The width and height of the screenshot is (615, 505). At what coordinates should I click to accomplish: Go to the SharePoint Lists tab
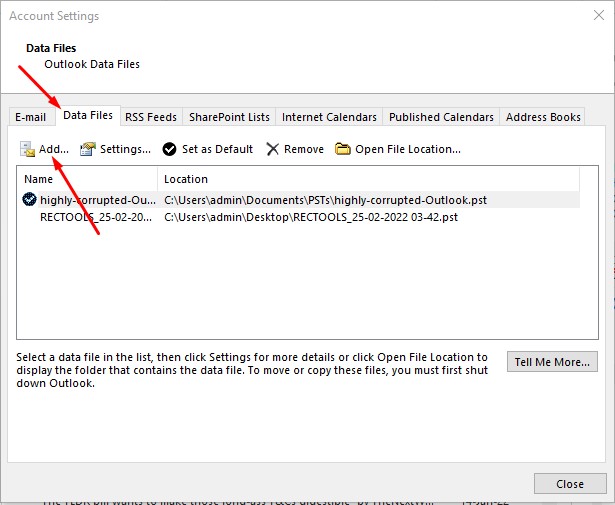tap(229, 117)
